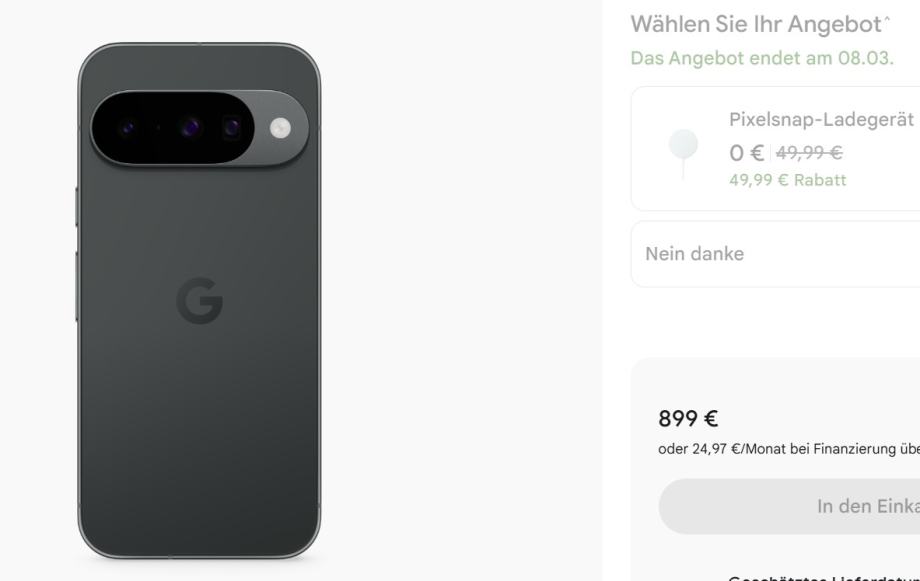The width and height of the screenshot is (920, 581).
Task: Click the 'Das Angebot endet am 08.03.' notice
Action: click(762, 58)
